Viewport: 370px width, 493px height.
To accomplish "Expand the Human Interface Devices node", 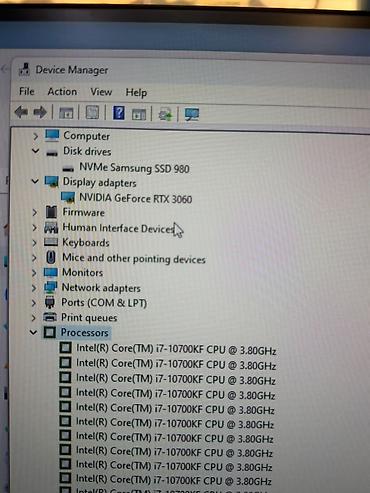I will tap(34, 227).
